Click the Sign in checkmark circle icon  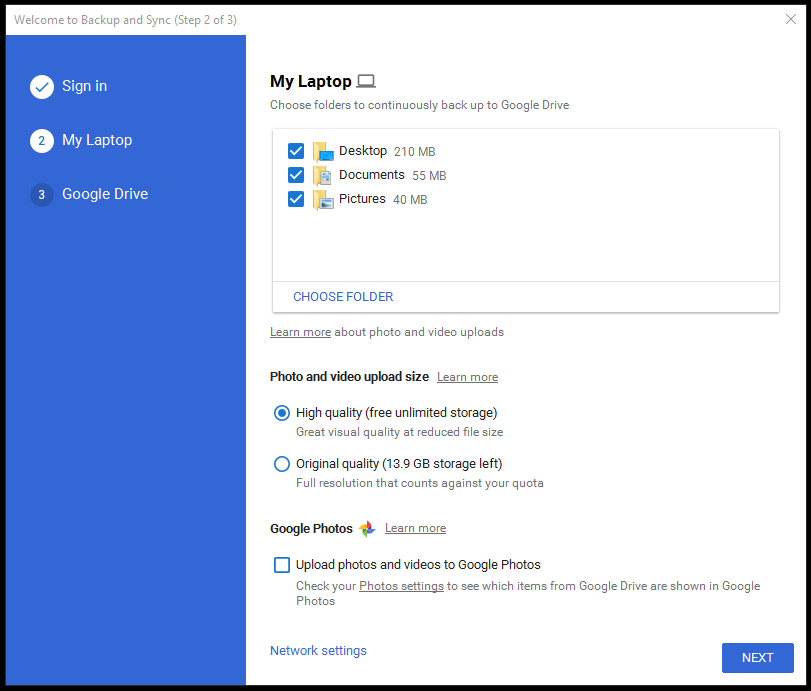pos(42,87)
